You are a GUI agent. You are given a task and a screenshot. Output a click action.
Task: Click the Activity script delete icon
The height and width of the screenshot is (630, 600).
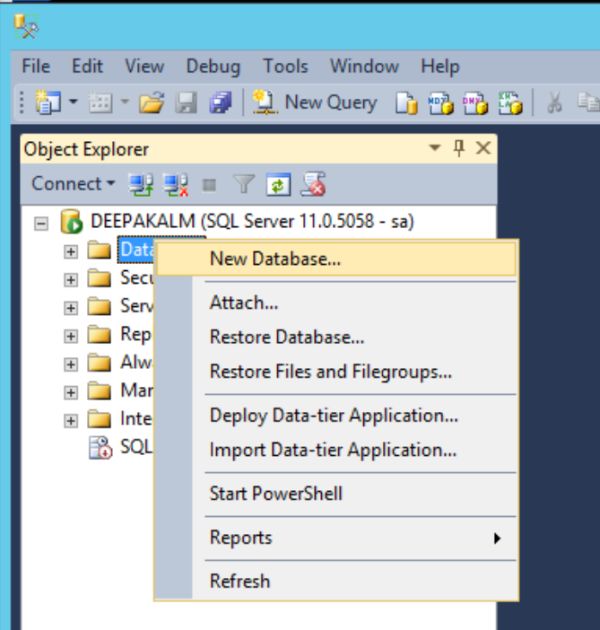pyautogui.click(x=313, y=184)
